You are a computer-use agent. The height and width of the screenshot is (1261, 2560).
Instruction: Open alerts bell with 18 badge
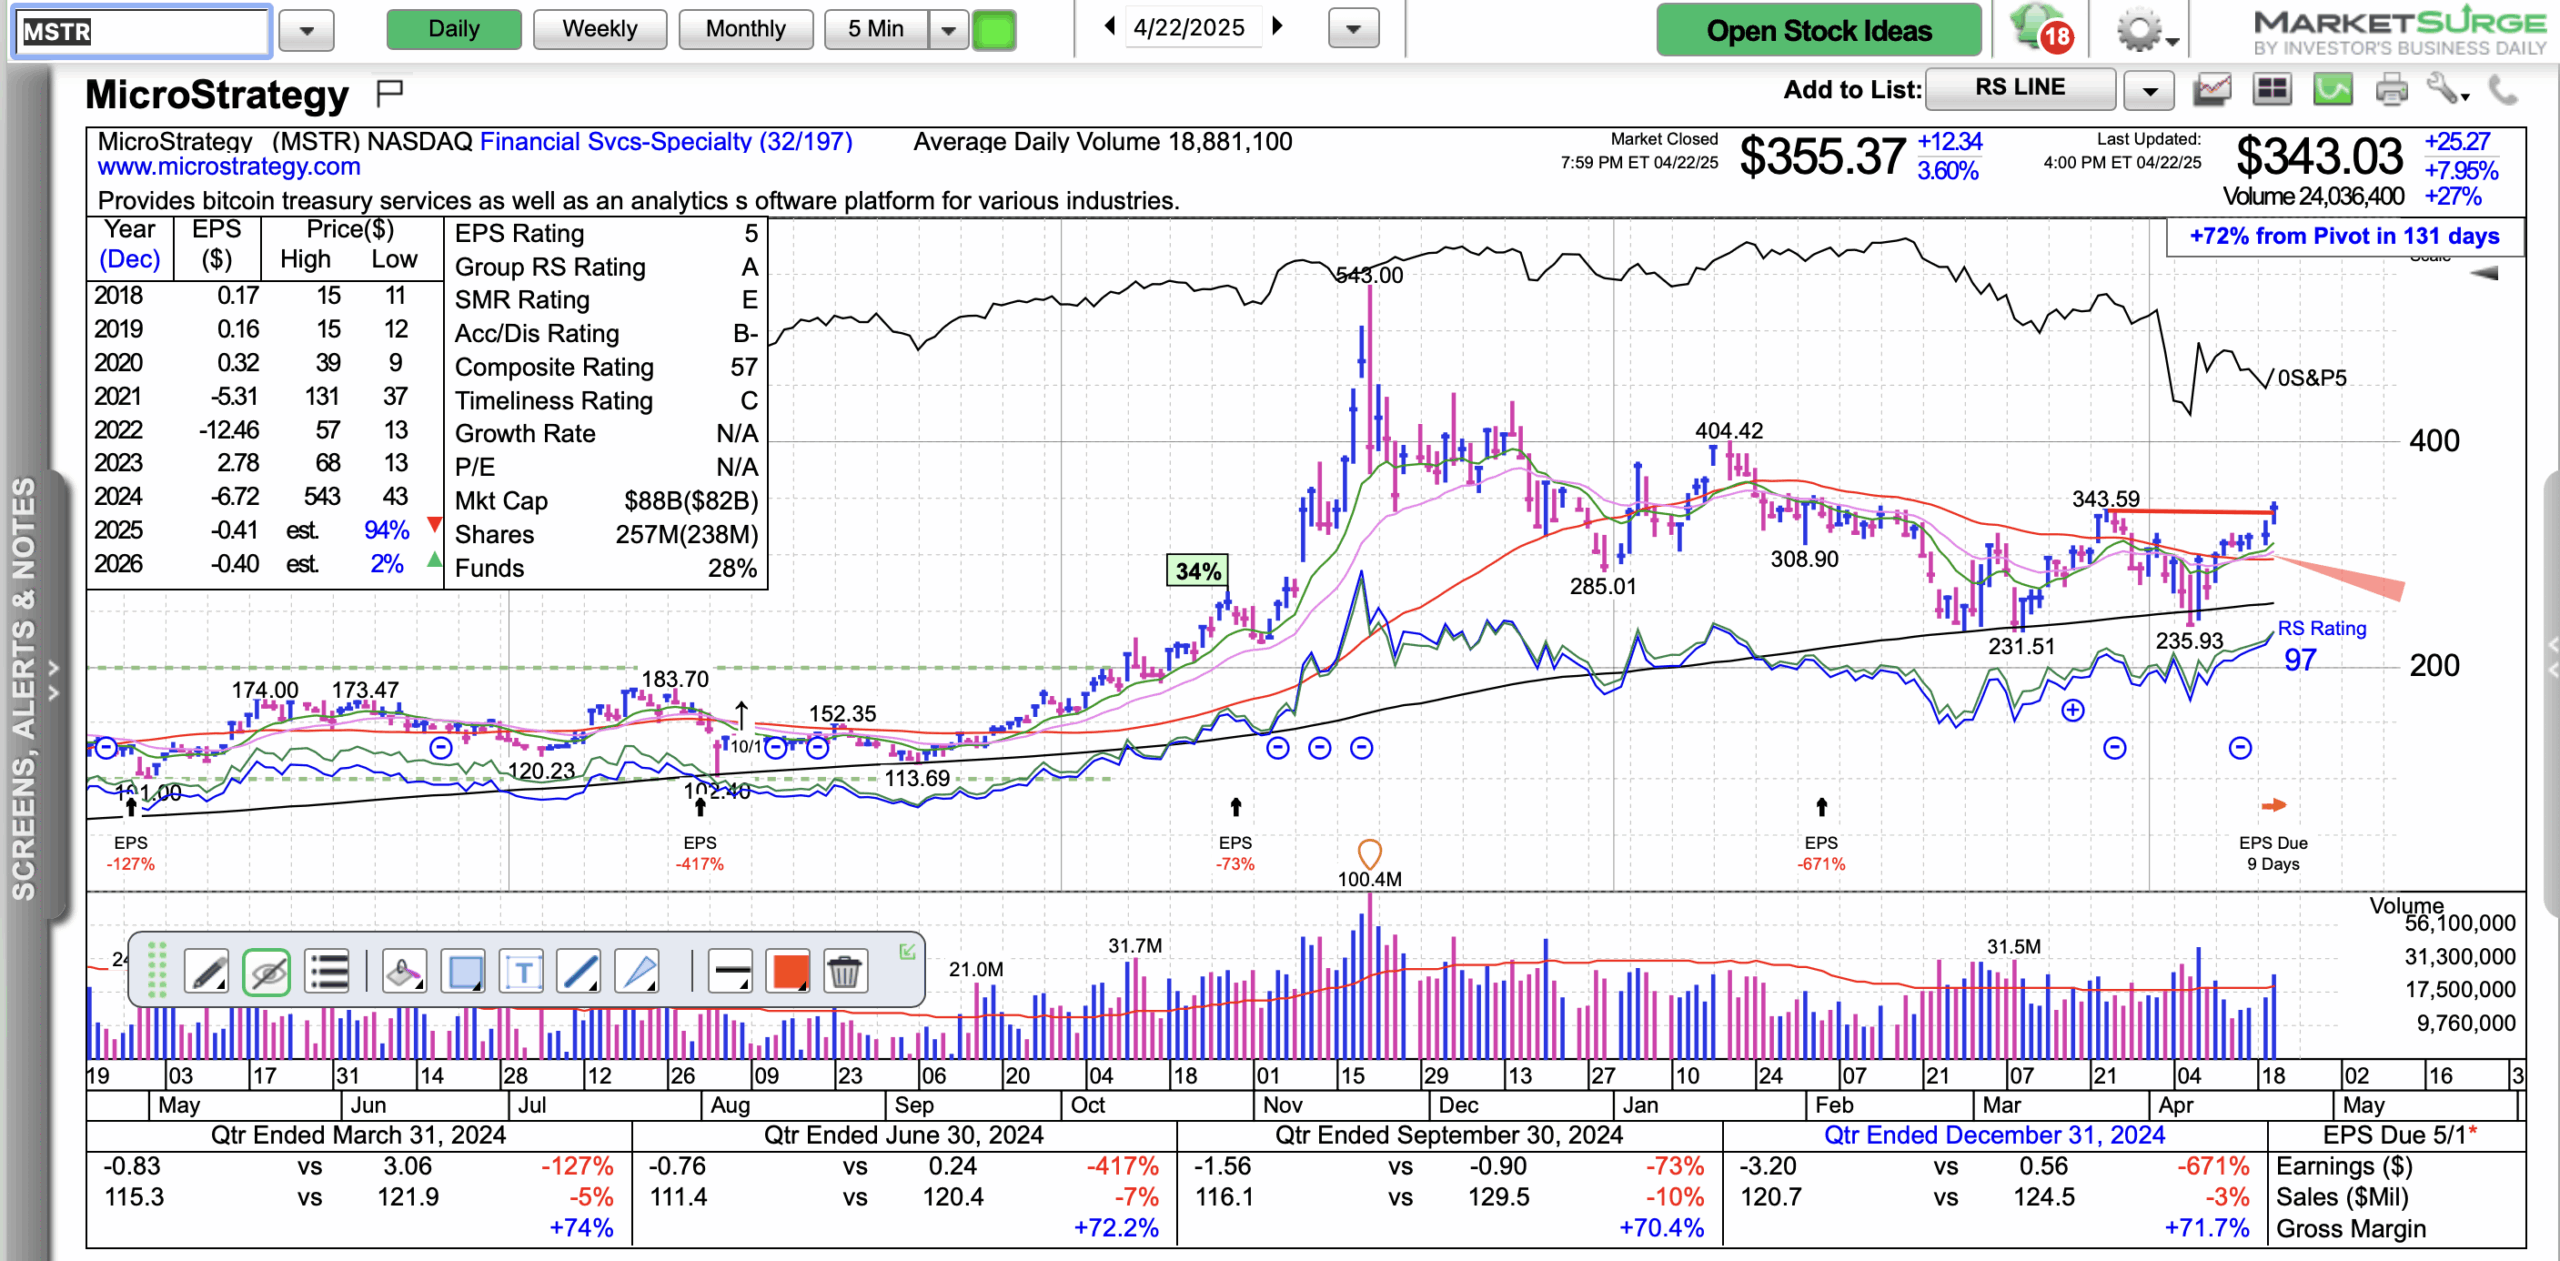click(x=2042, y=28)
